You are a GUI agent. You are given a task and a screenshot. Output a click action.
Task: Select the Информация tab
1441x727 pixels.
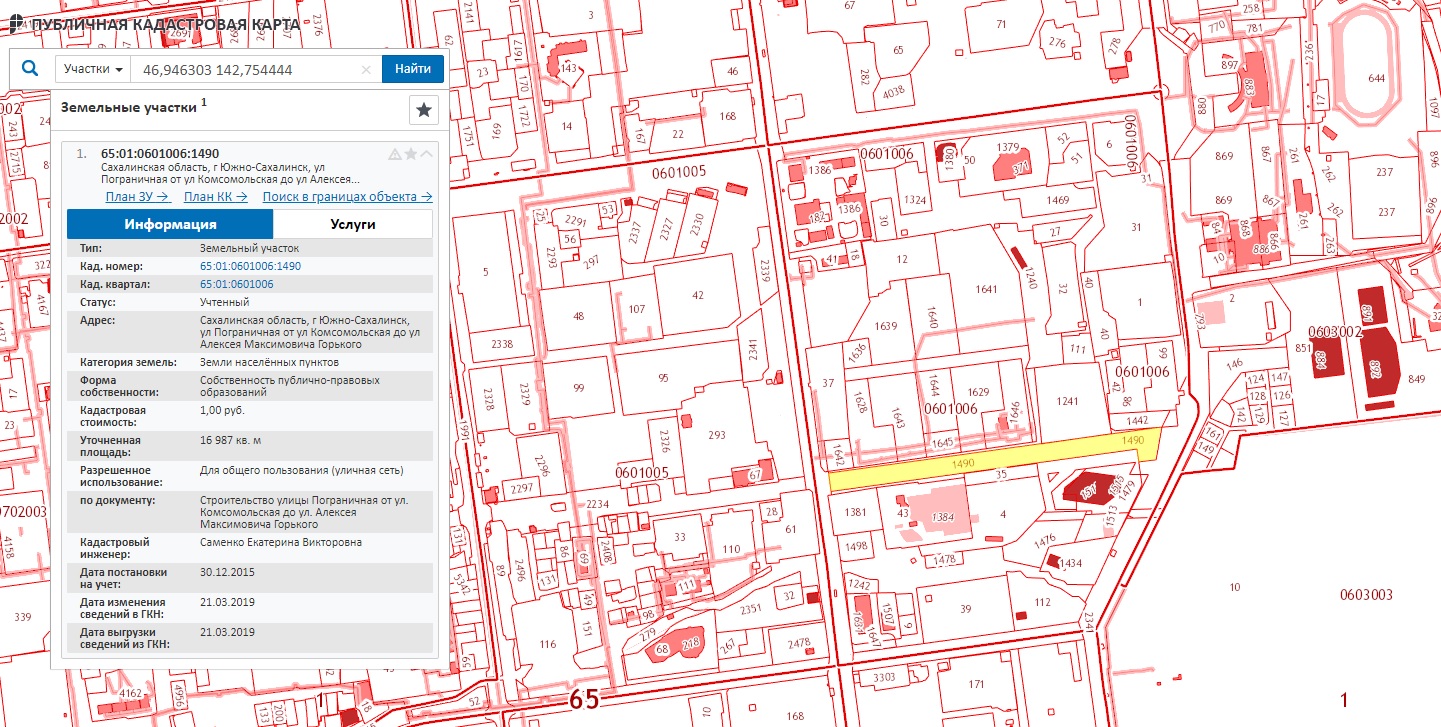(x=170, y=224)
